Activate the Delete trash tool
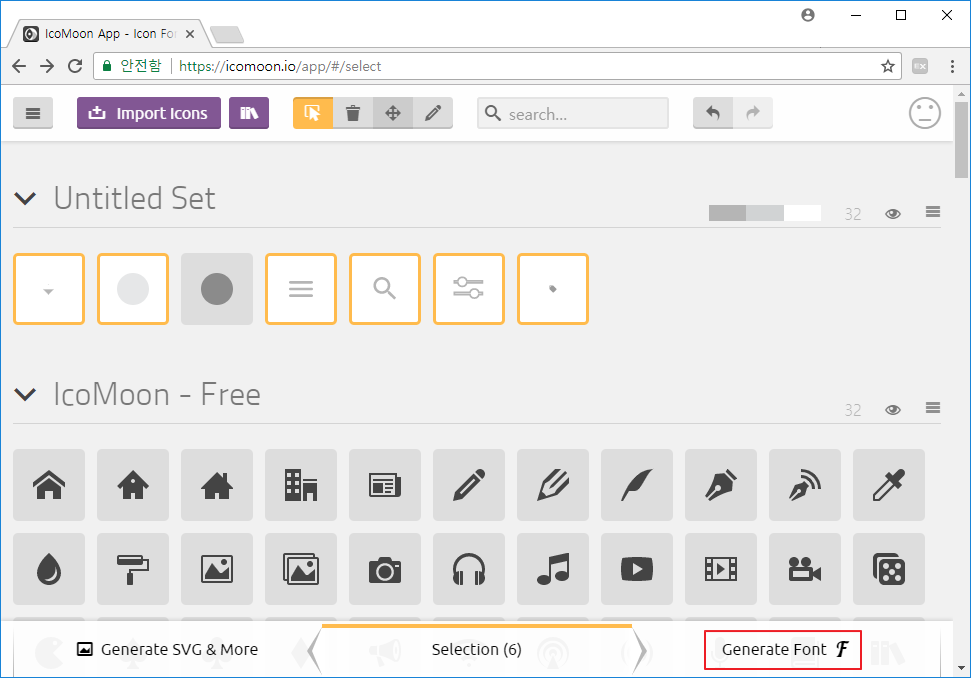The height and width of the screenshot is (678, 971). click(352, 113)
